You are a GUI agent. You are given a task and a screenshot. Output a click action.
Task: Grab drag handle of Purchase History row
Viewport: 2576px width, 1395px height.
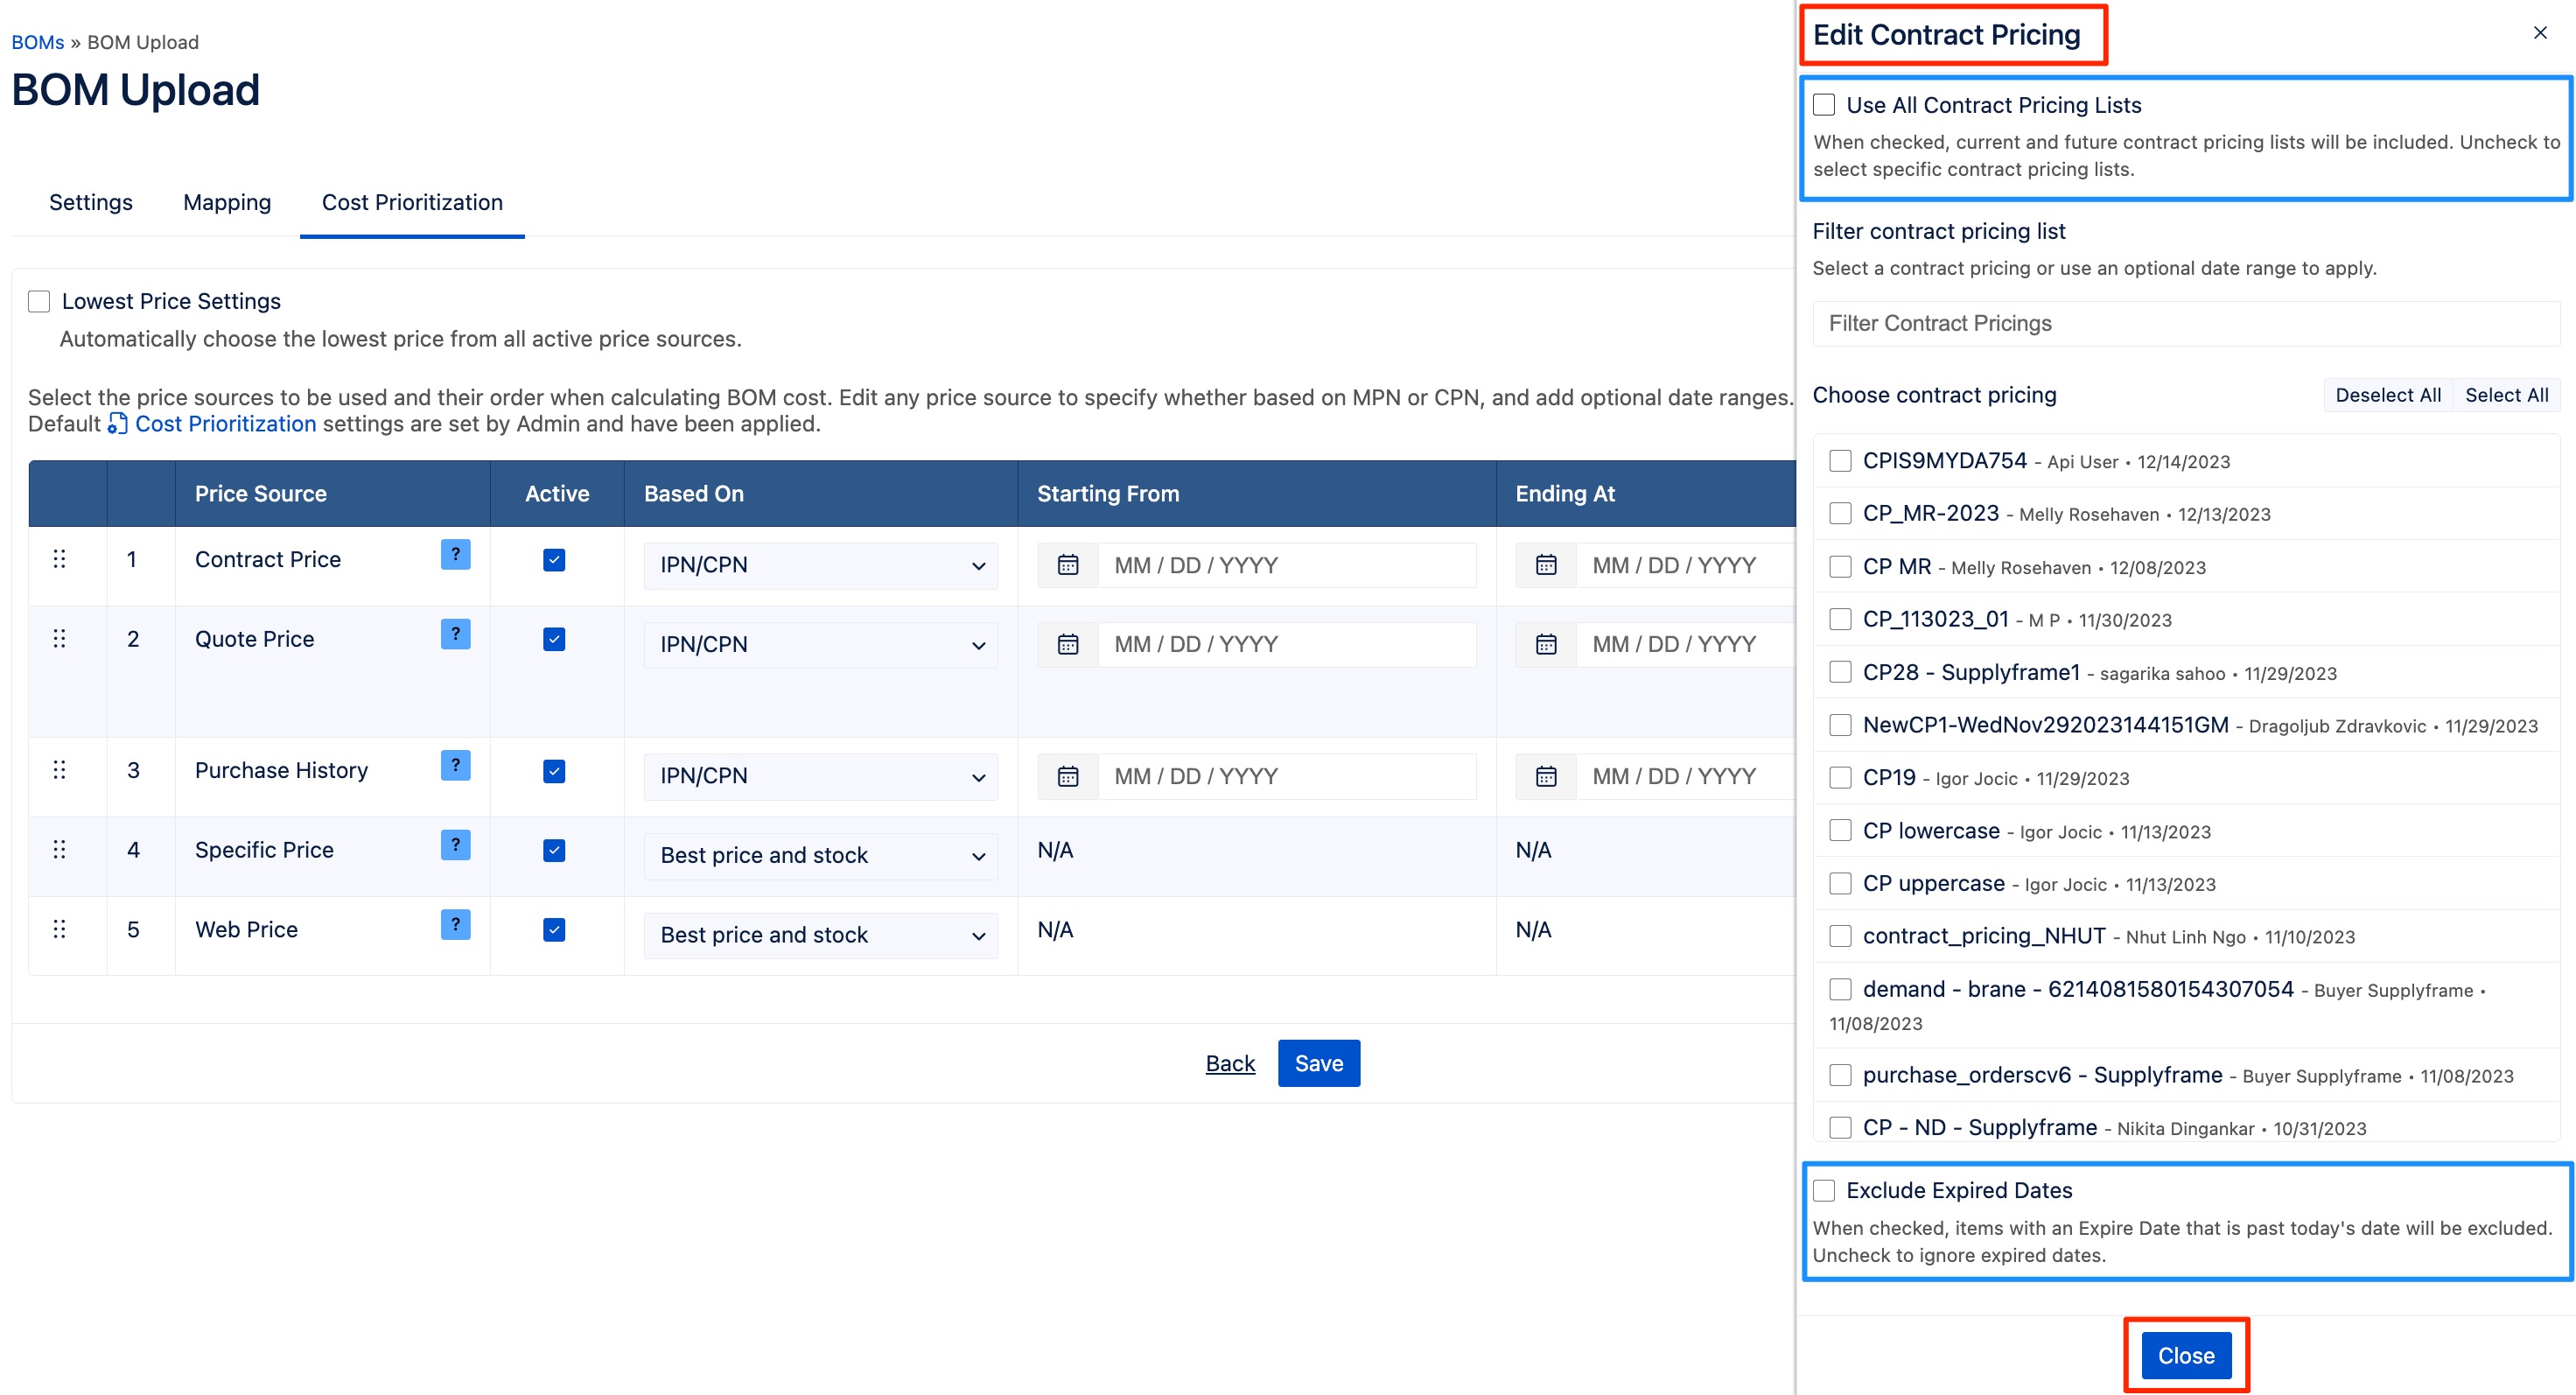(x=59, y=770)
